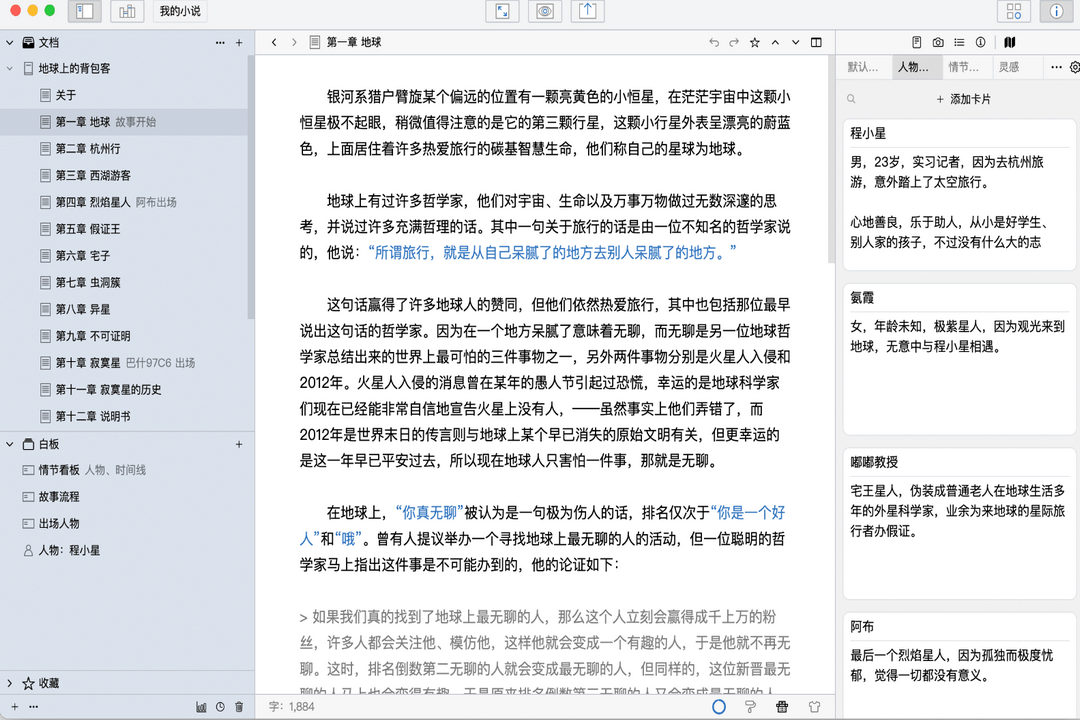Click the list view icon in the cards panel

pos(958,43)
